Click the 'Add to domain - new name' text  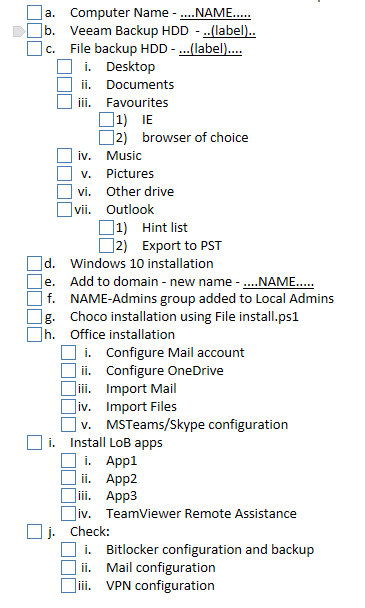pyautogui.click(x=151, y=282)
